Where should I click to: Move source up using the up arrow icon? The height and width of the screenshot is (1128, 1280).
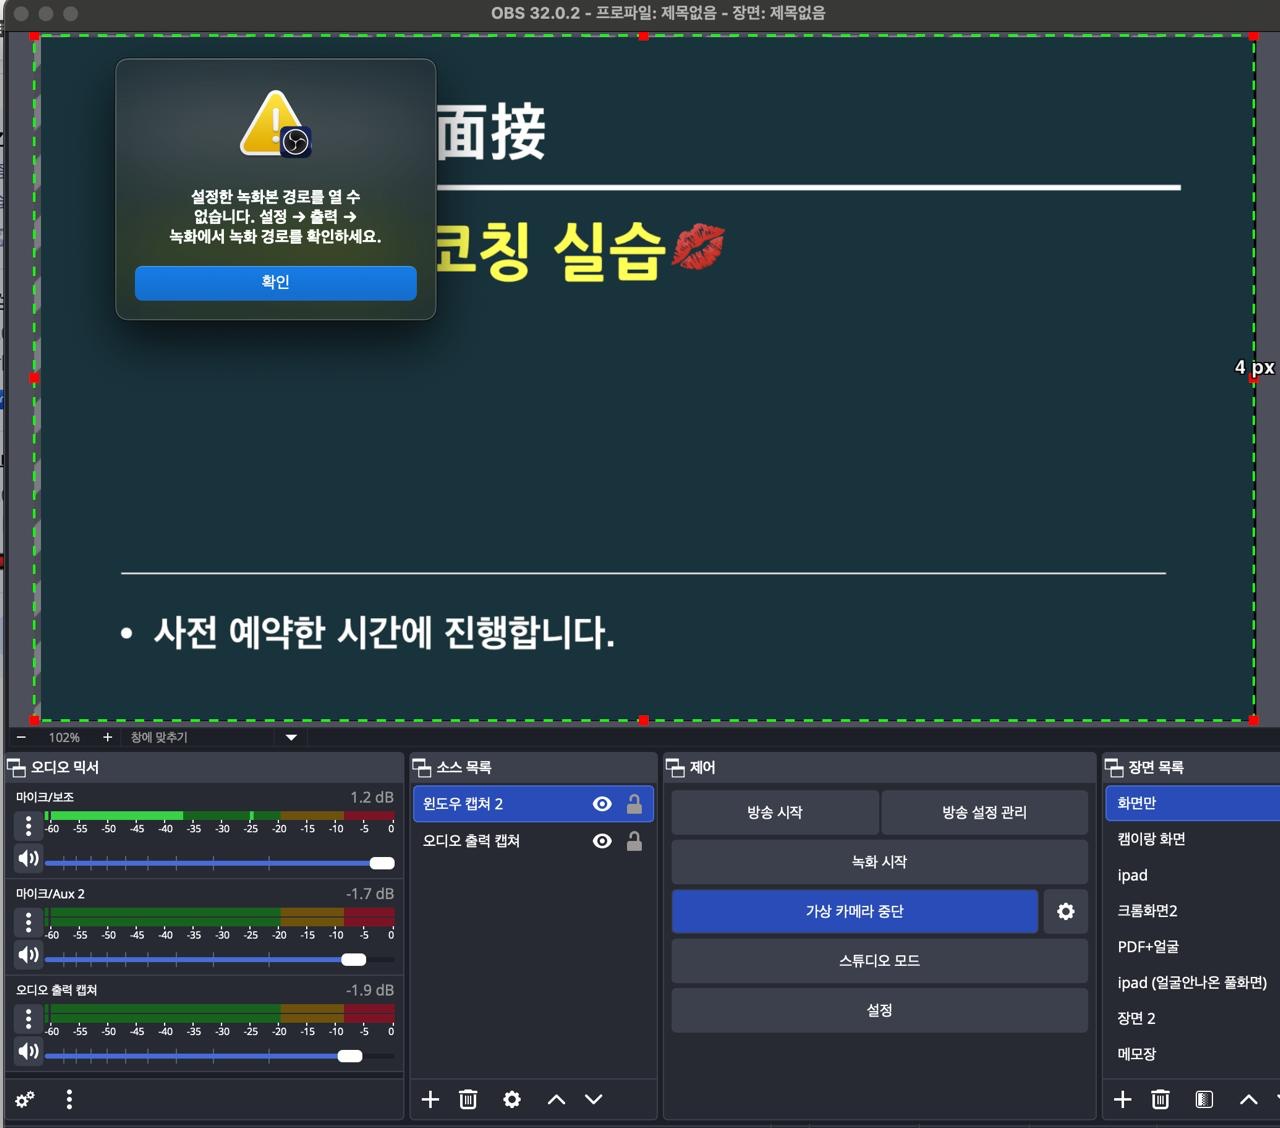click(x=556, y=1099)
